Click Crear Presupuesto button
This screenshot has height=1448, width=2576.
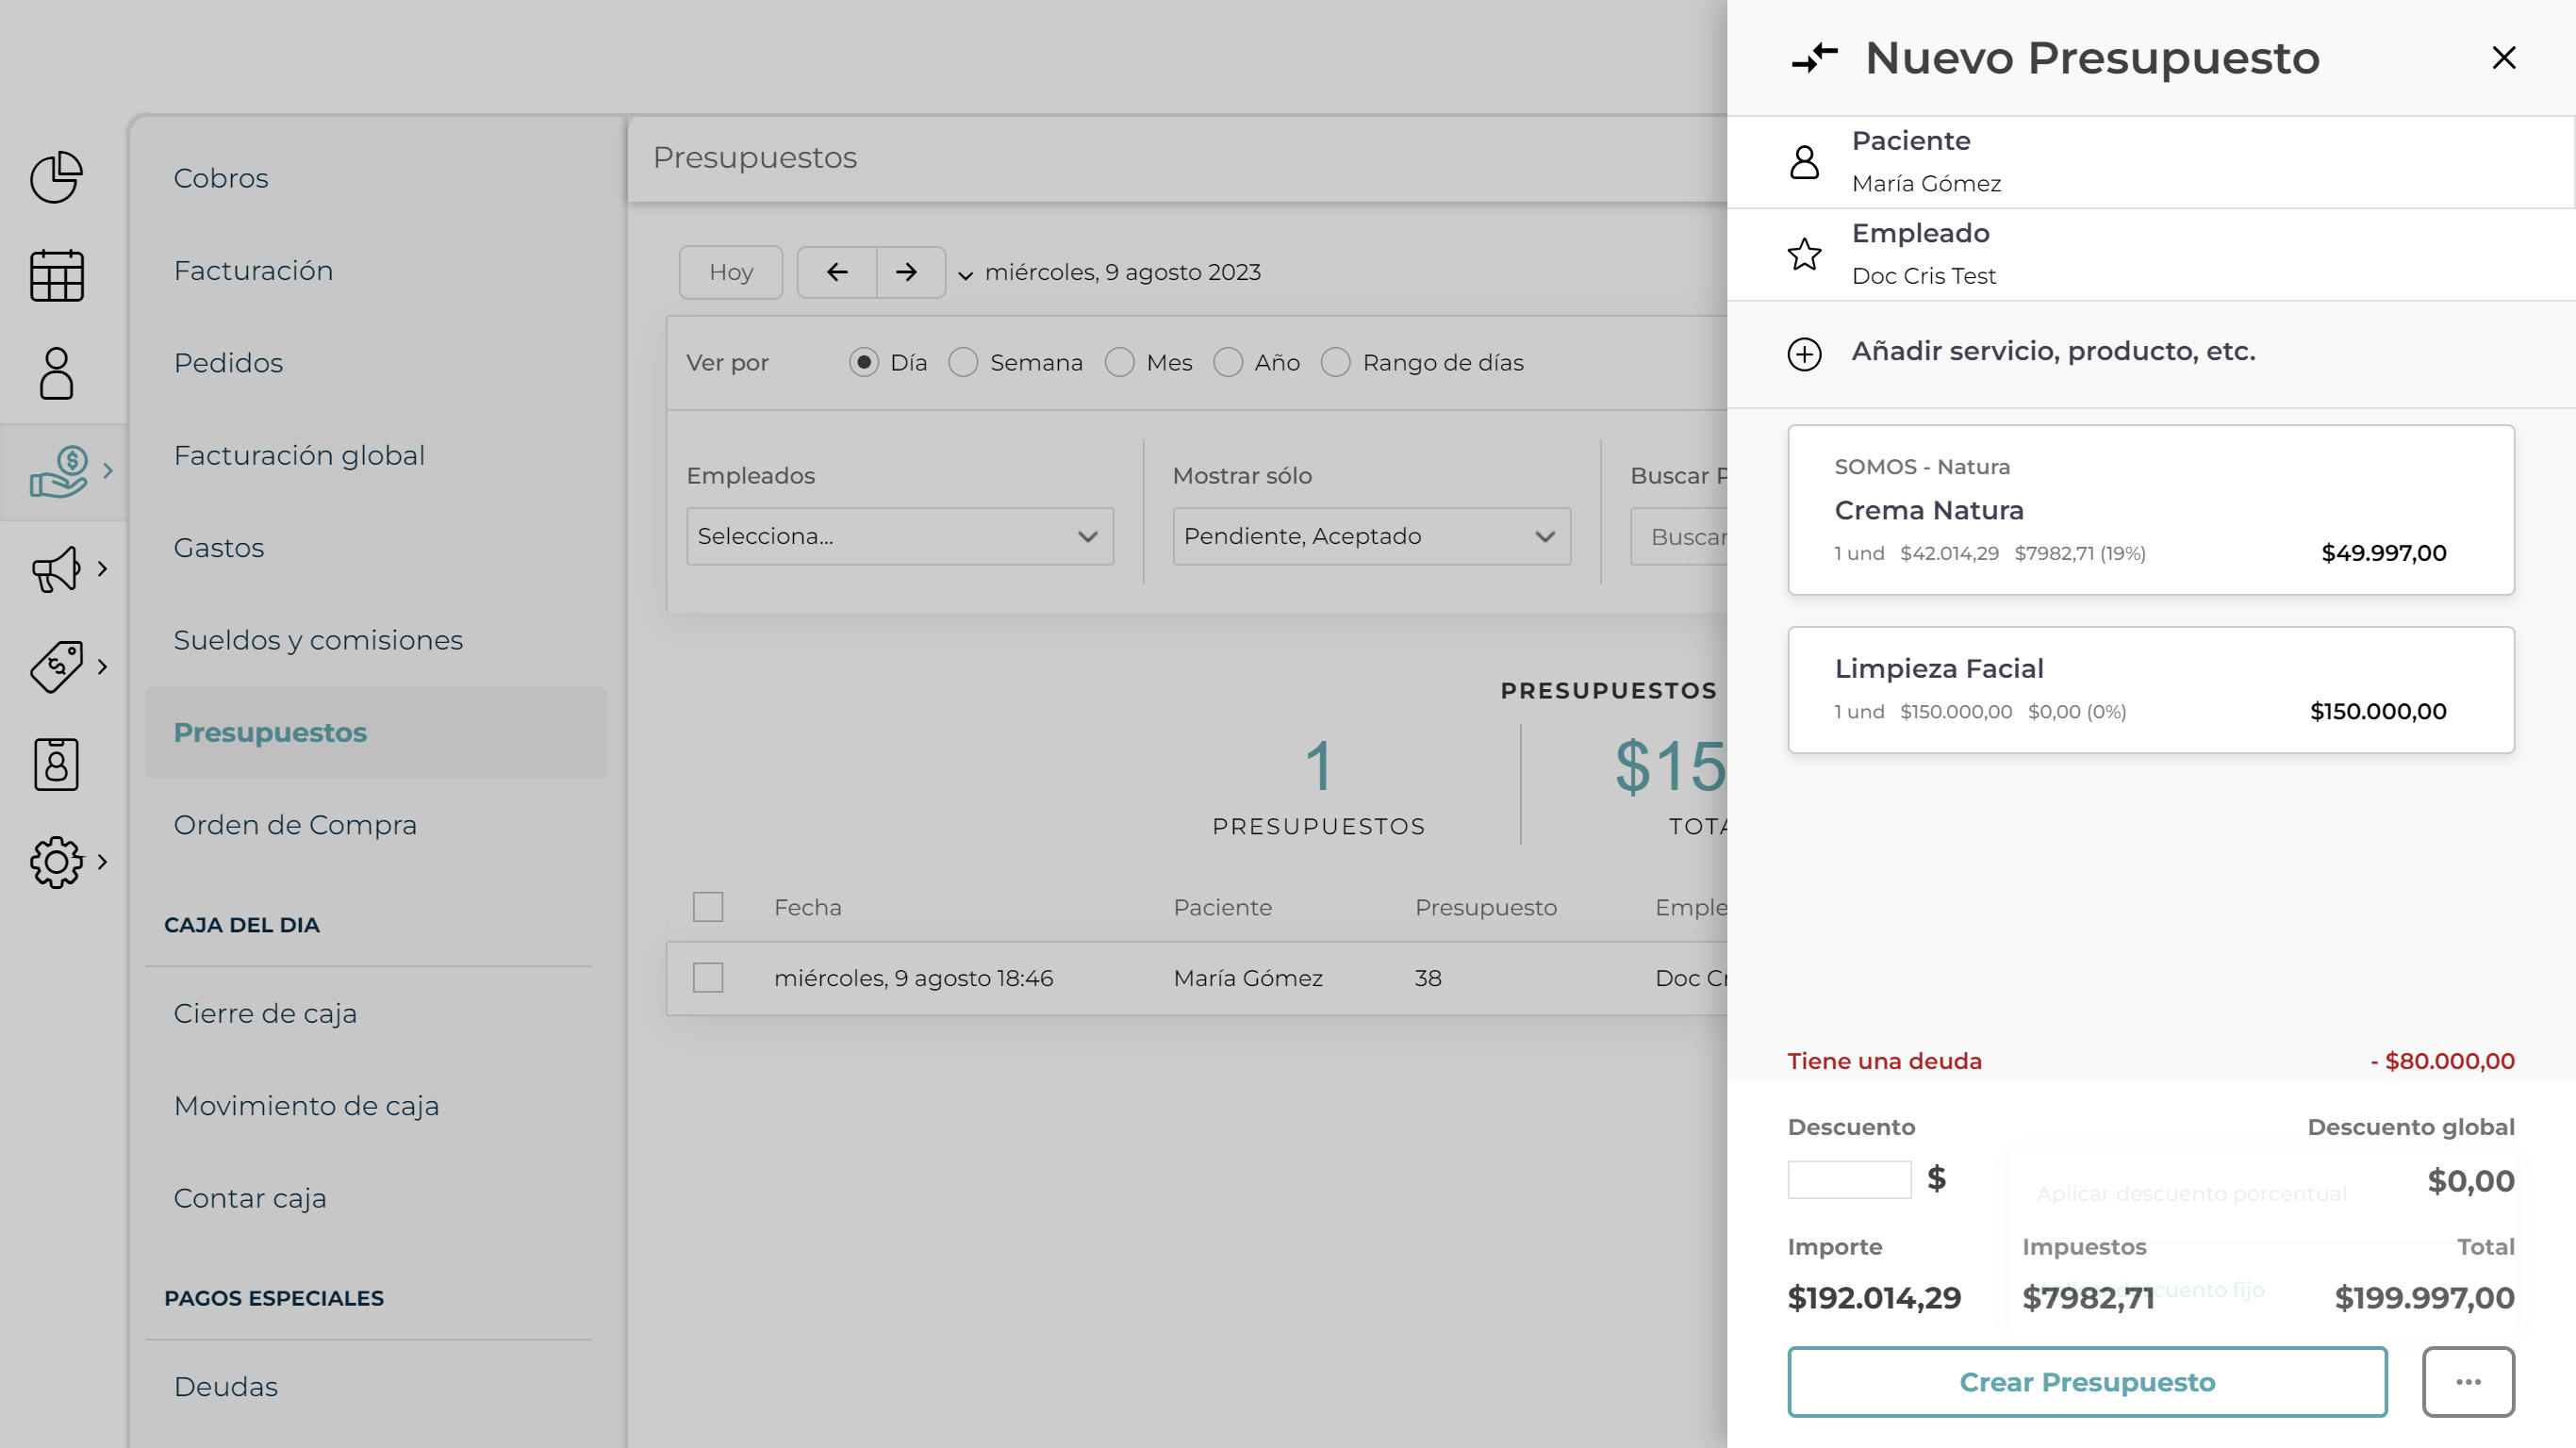(x=2087, y=1382)
